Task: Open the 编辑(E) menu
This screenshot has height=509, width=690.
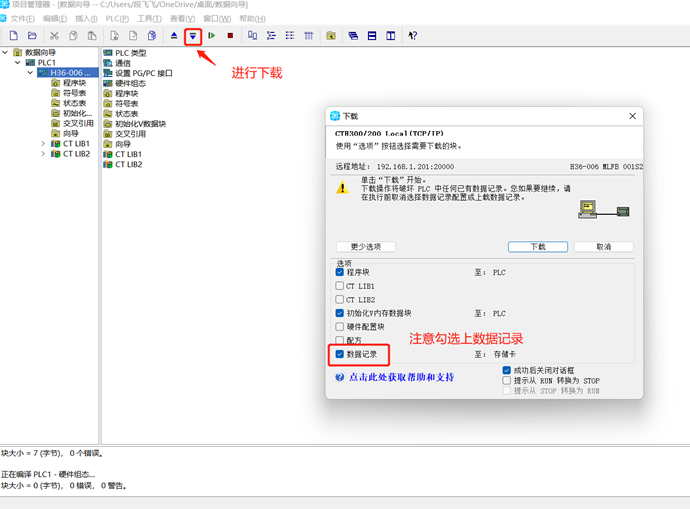Action: point(55,19)
